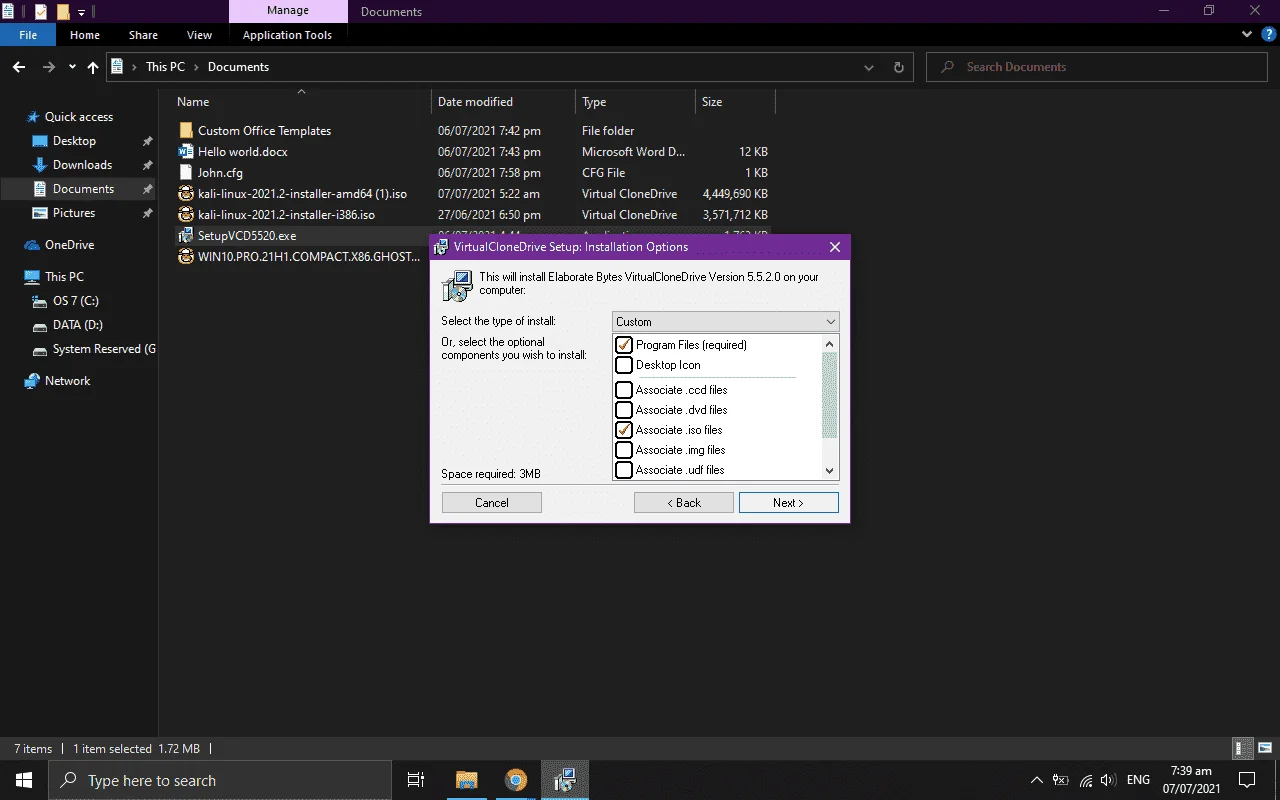Open Task View on the taskbar

416,780
